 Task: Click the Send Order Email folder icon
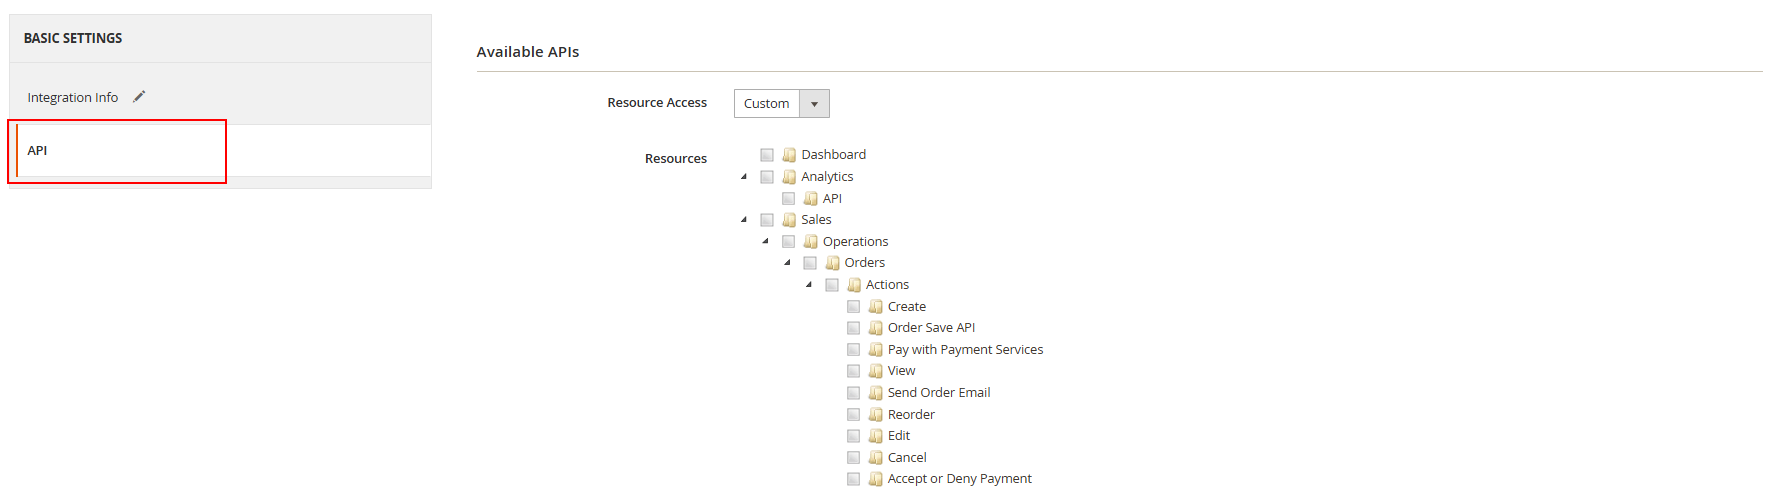(x=876, y=393)
